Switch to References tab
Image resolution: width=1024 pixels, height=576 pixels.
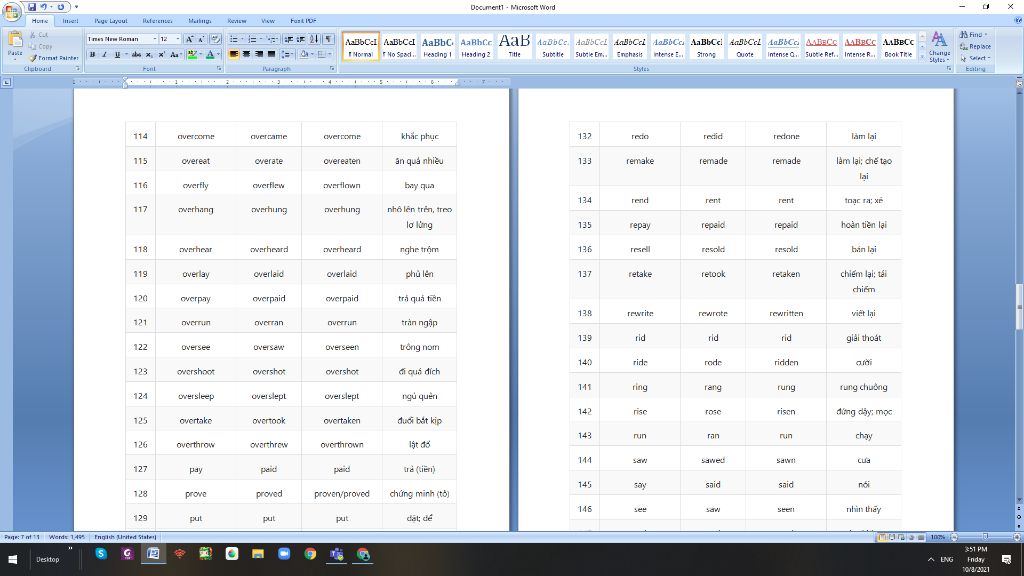157,21
